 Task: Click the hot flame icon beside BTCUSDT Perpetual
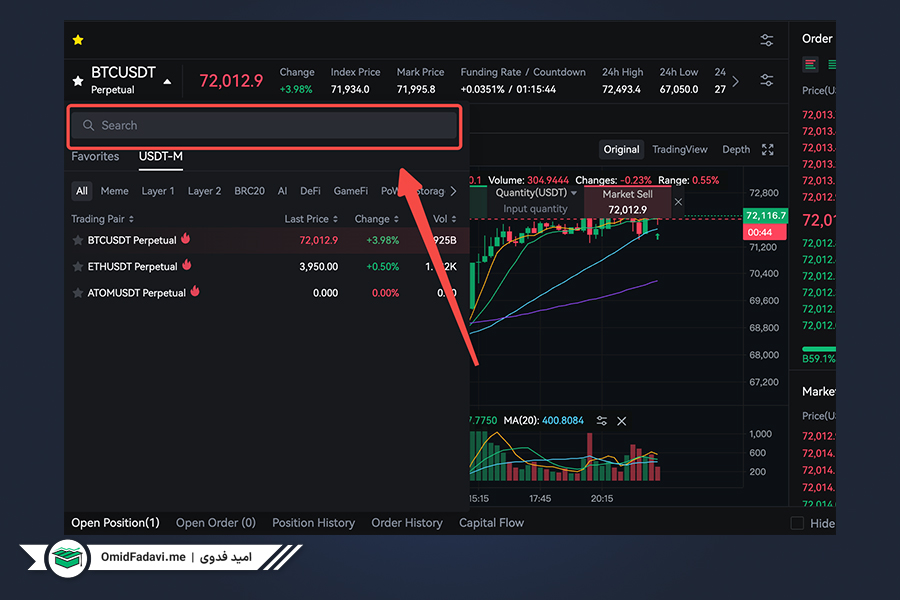click(x=185, y=238)
